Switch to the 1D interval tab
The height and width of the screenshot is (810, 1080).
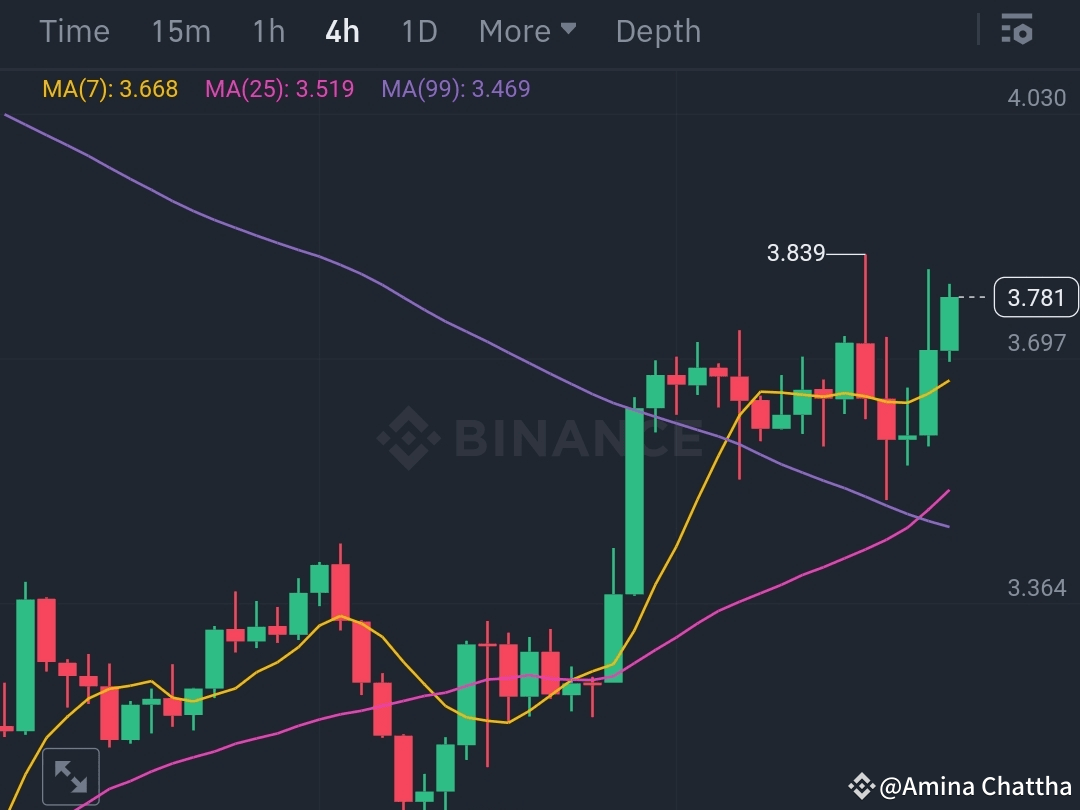(x=419, y=31)
